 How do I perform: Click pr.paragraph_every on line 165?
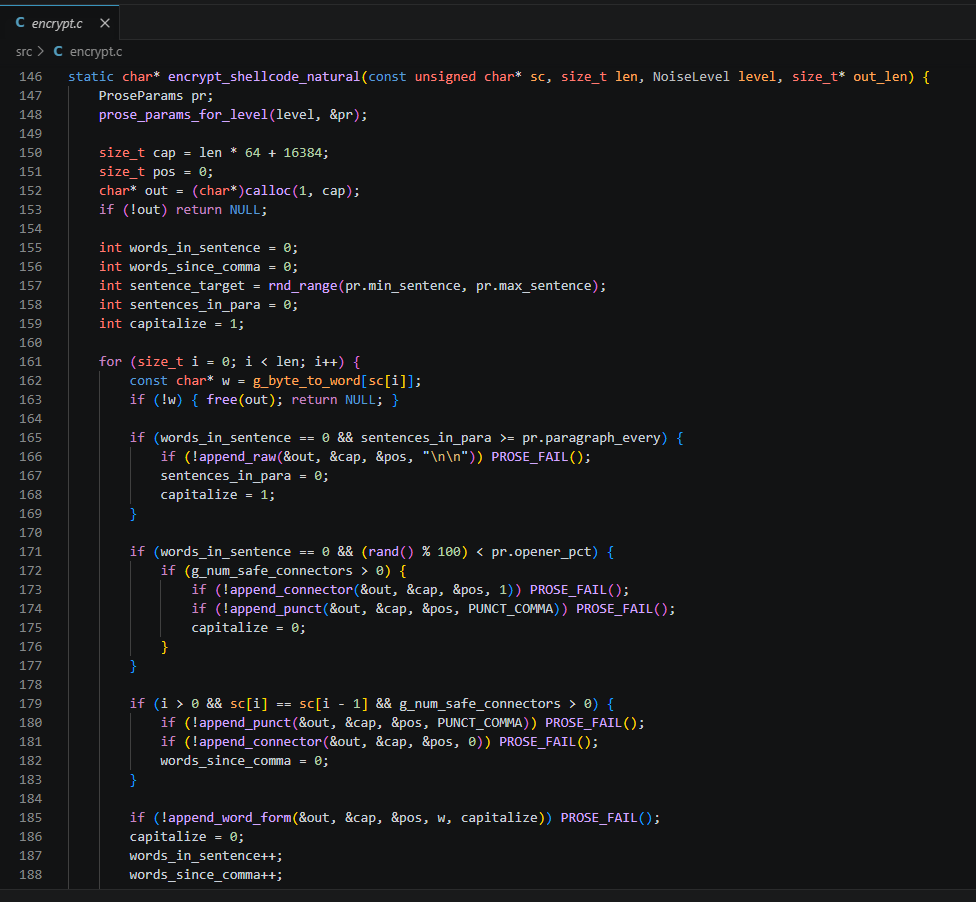[x=591, y=438]
